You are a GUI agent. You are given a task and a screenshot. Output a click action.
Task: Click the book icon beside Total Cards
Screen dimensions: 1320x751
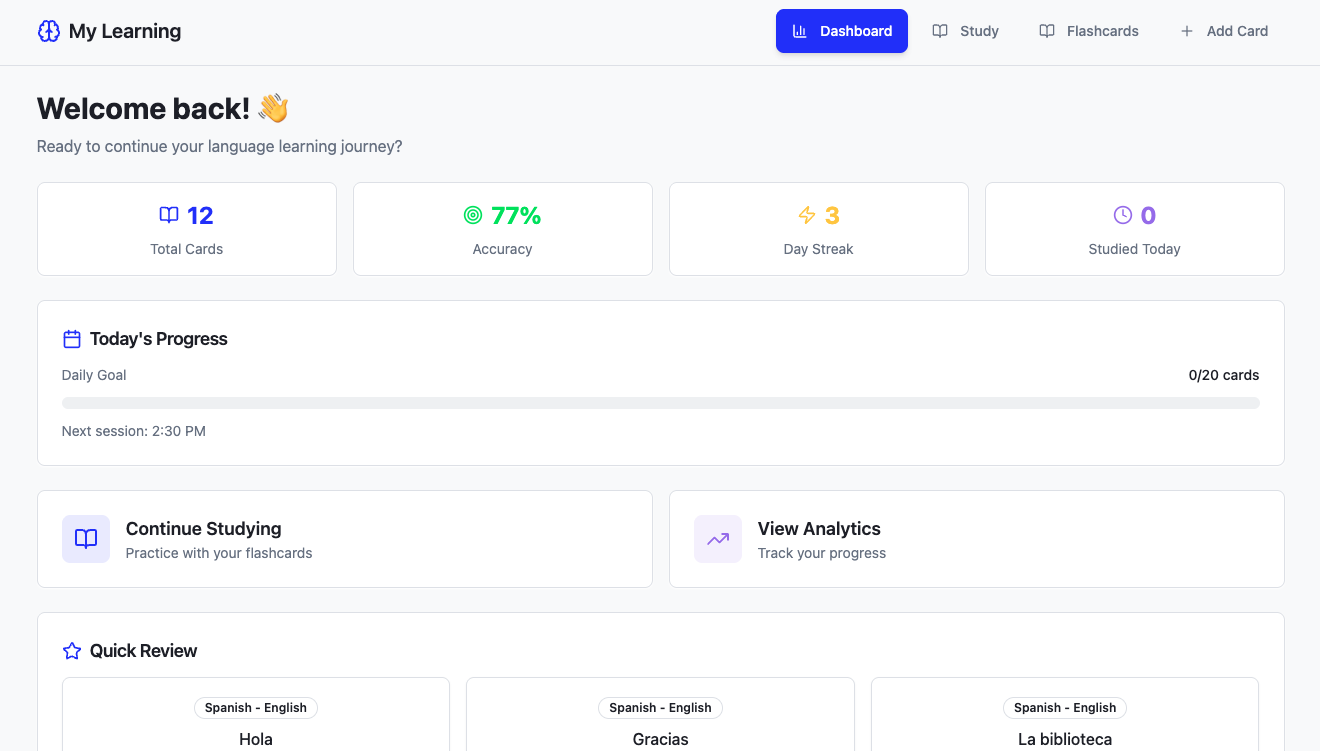coord(169,215)
